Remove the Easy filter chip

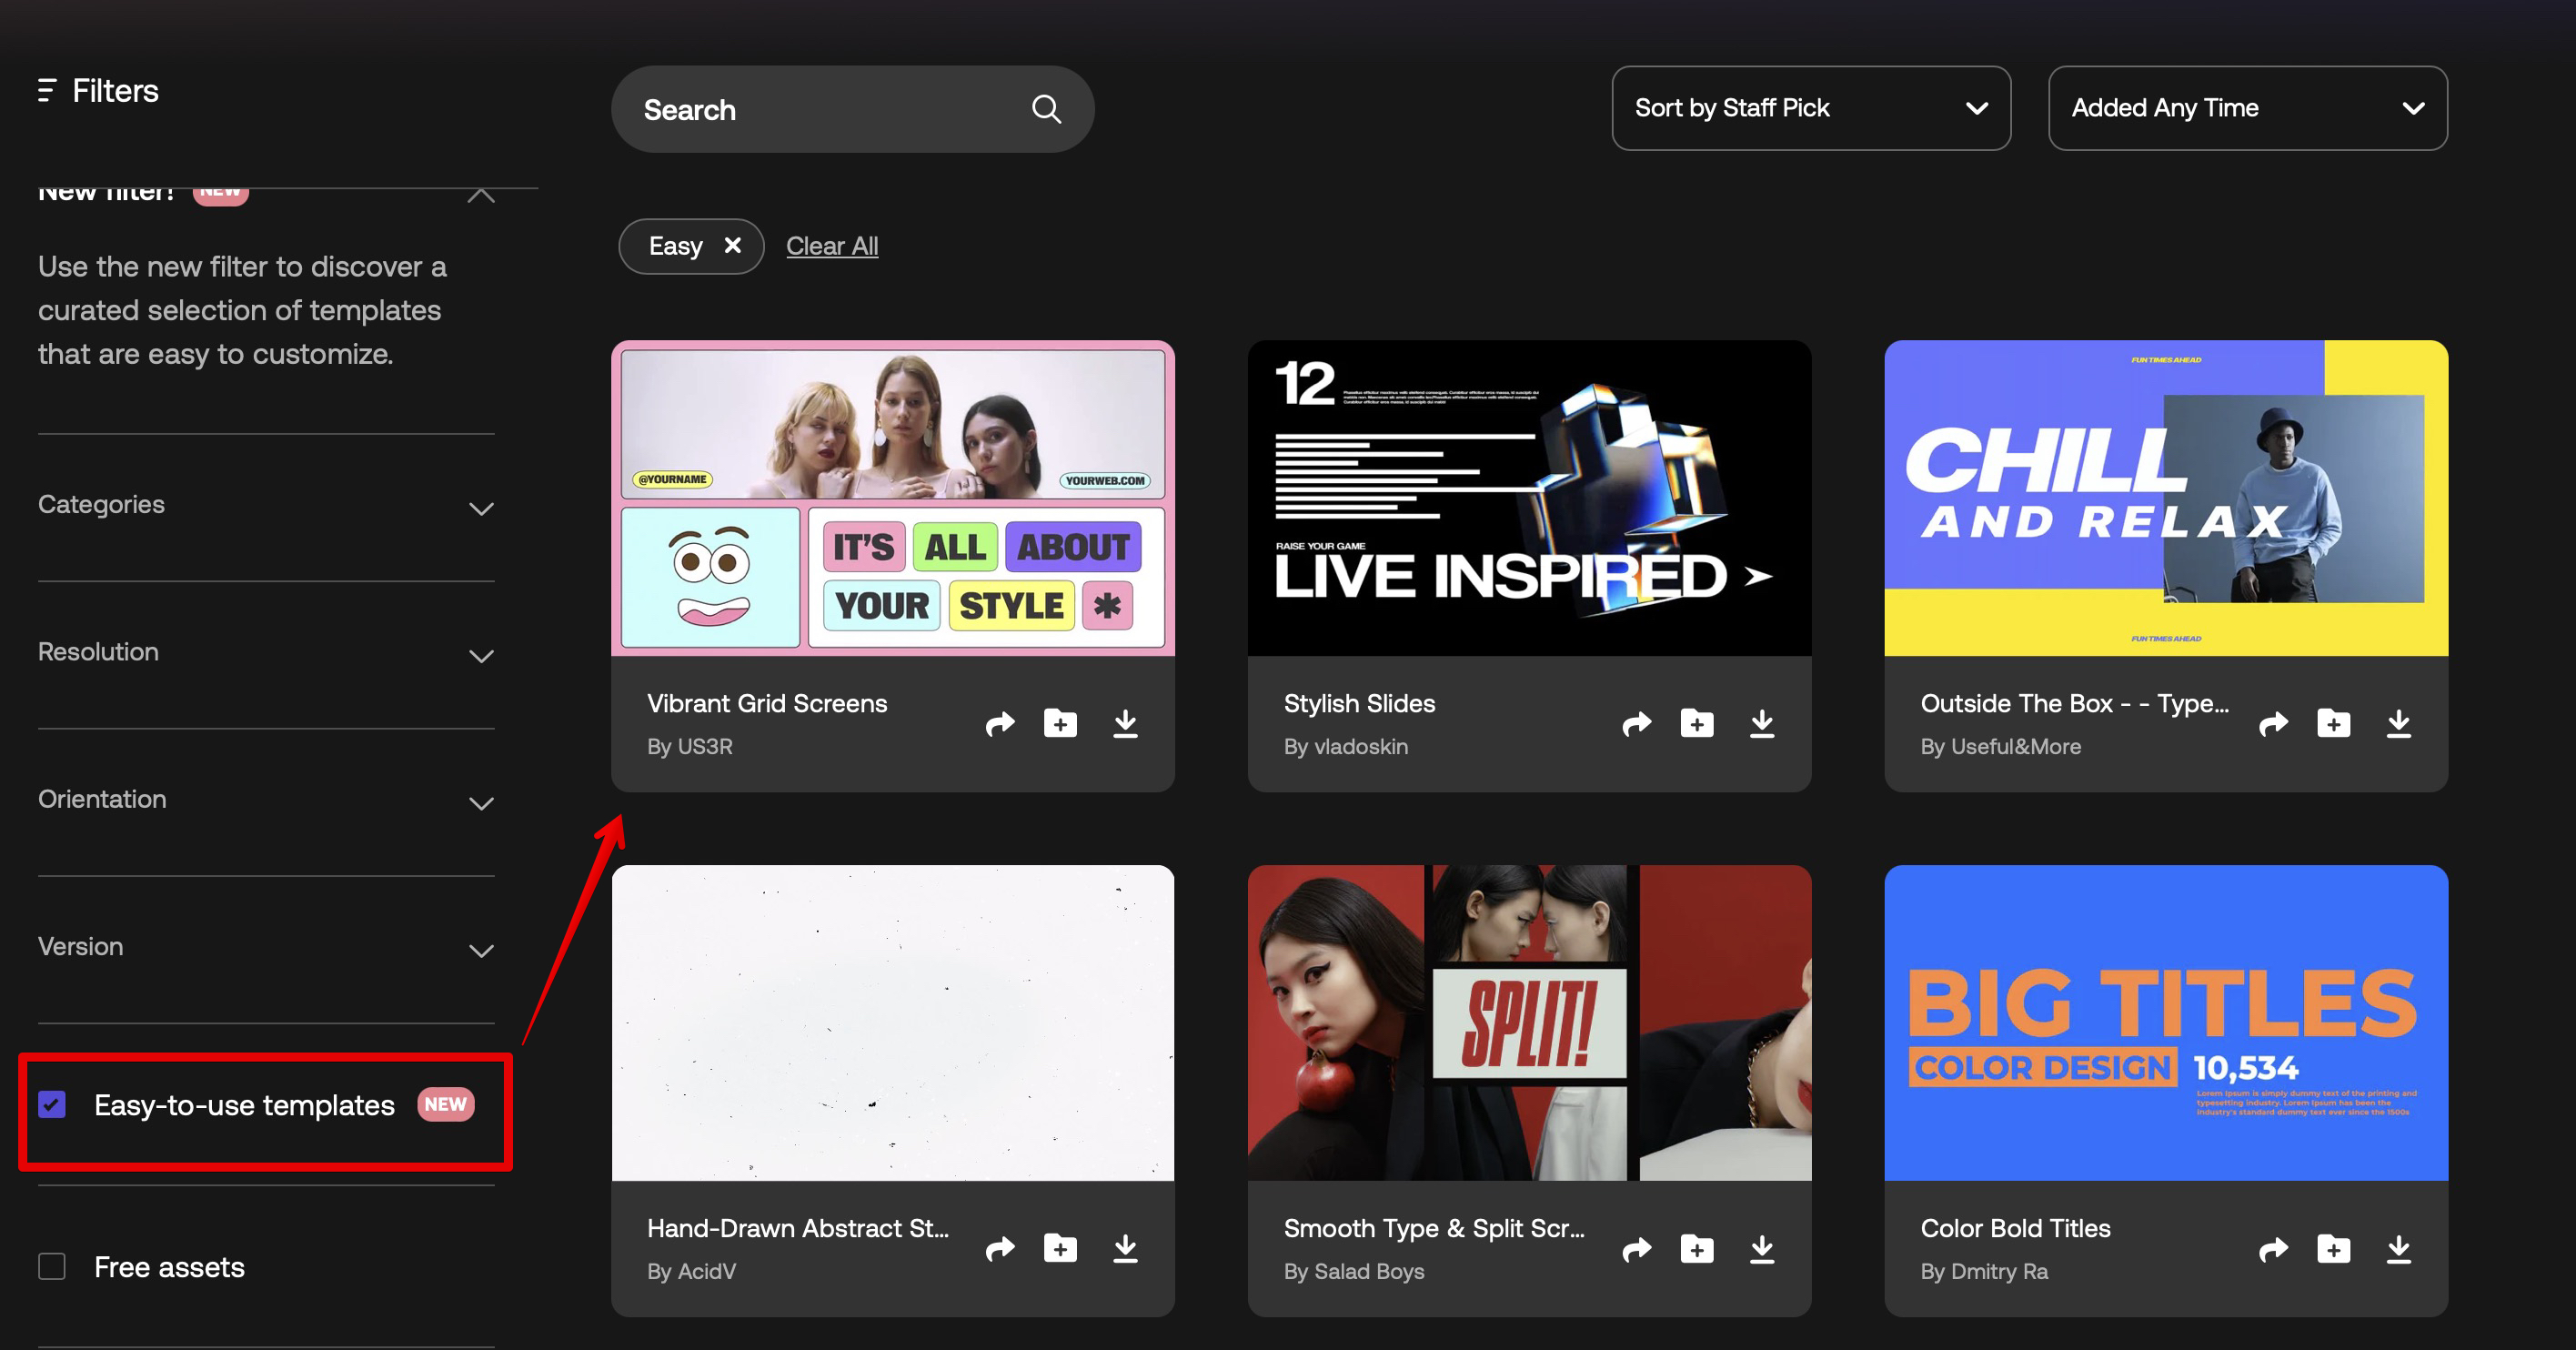(732, 245)
